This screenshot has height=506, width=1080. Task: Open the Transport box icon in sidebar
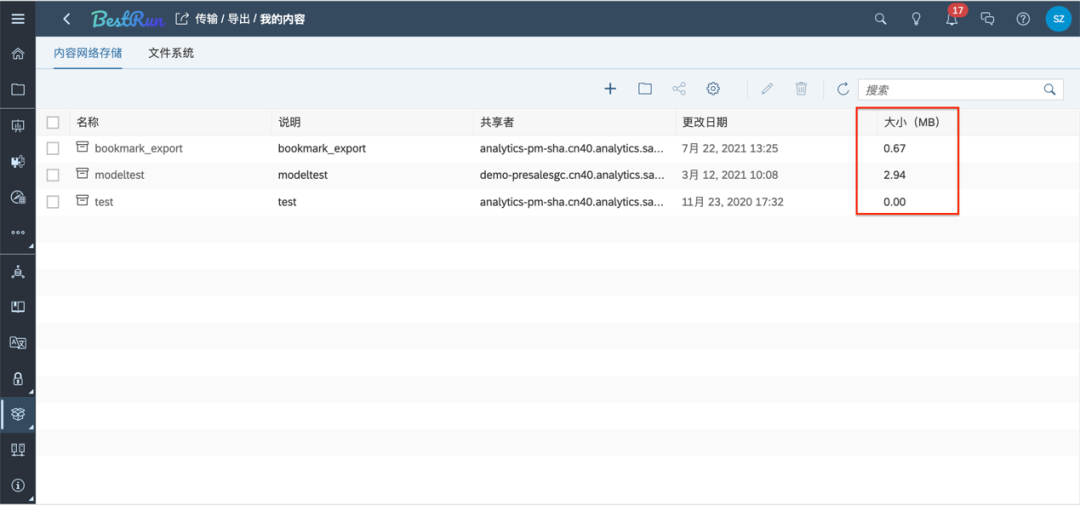tap(18, 414)
